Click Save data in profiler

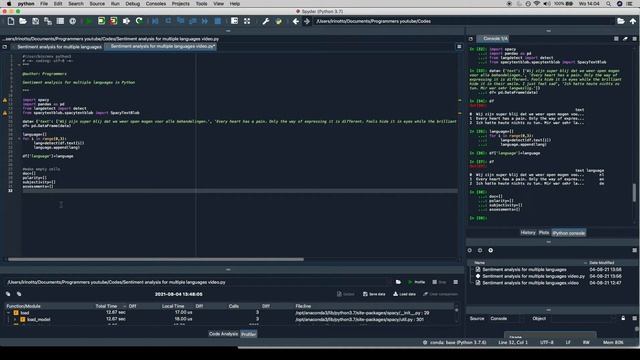374,294
